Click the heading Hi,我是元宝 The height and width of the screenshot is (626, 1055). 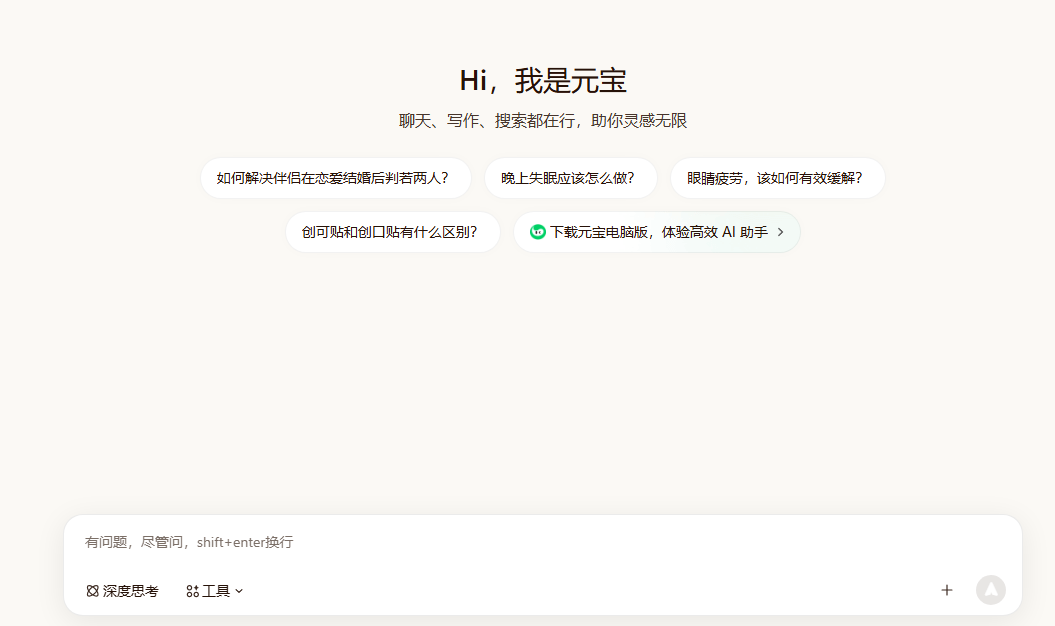[x=543, y=81]
